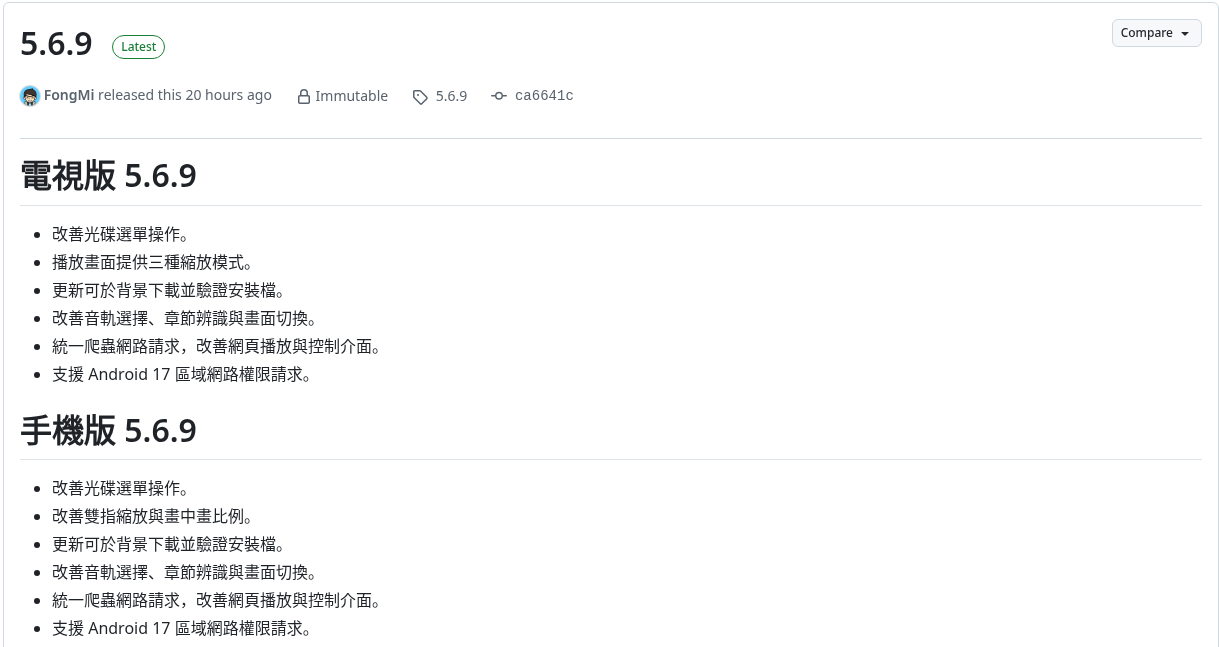Click 統一爬蟲網路請求 line under 電視版
1219x647 pixels.
(x=217, y=346)
